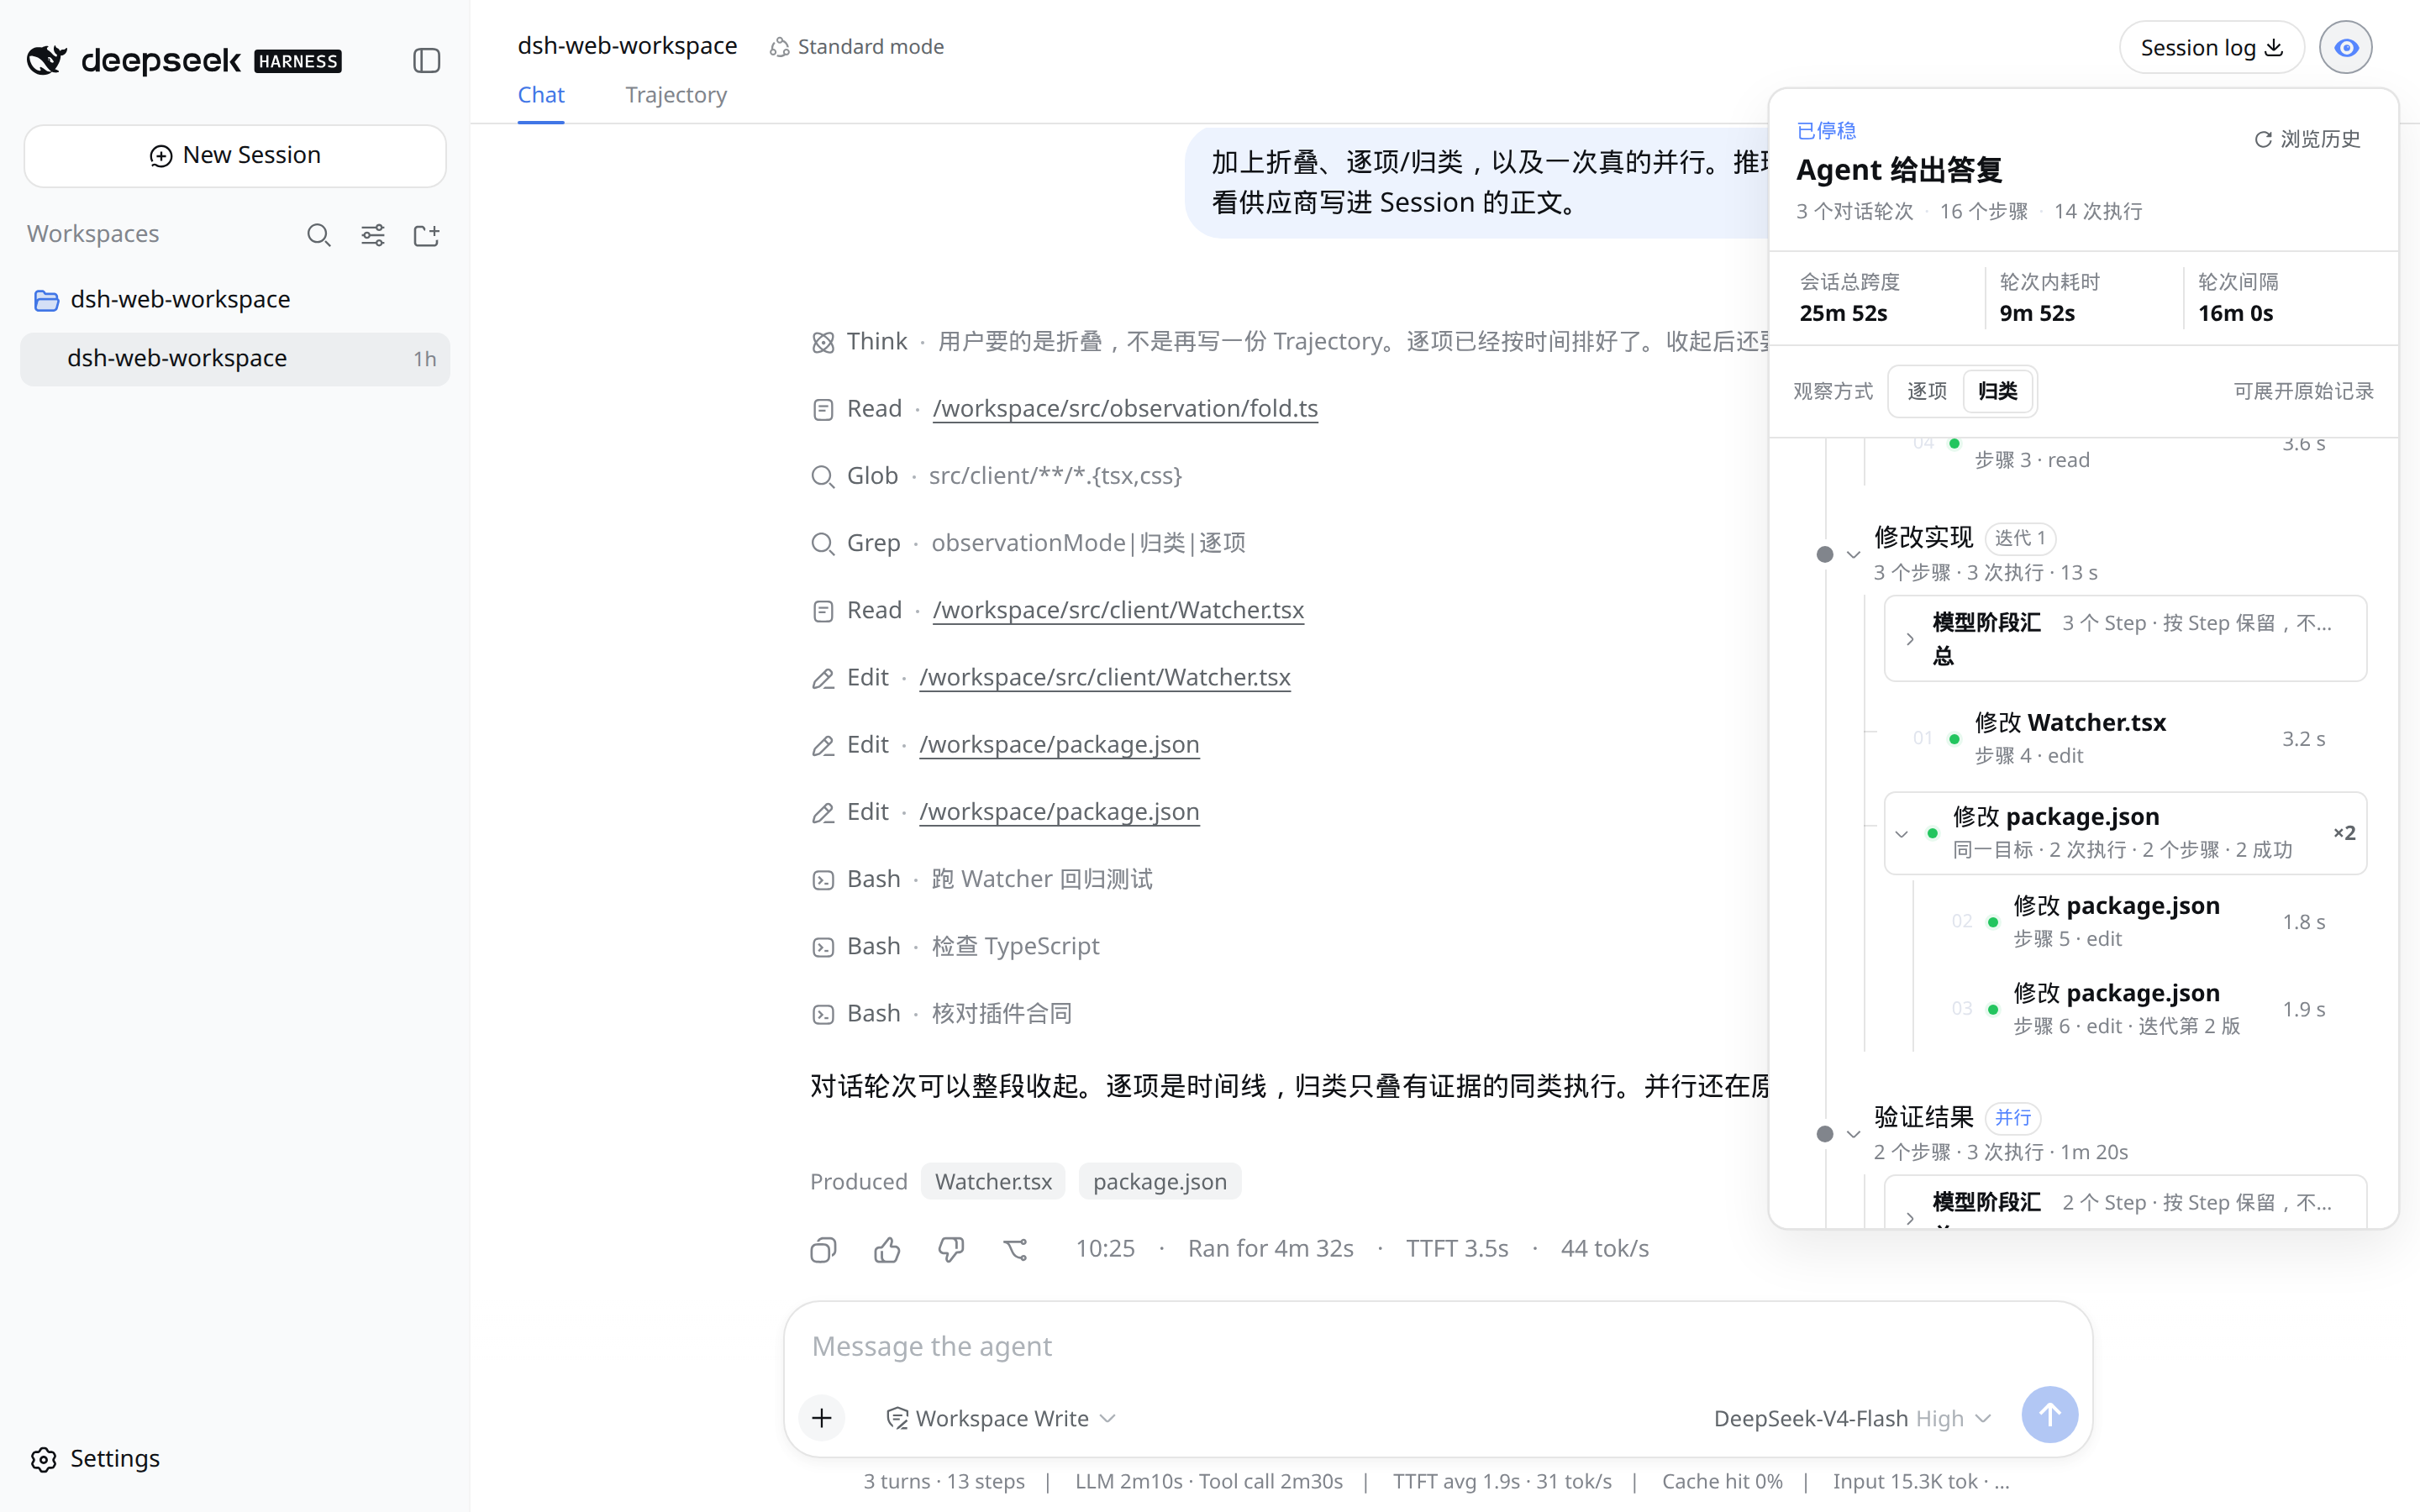Click the dsh-web-workspace folder icon
Screen dimensions: 2420x1512
point(46,300)
